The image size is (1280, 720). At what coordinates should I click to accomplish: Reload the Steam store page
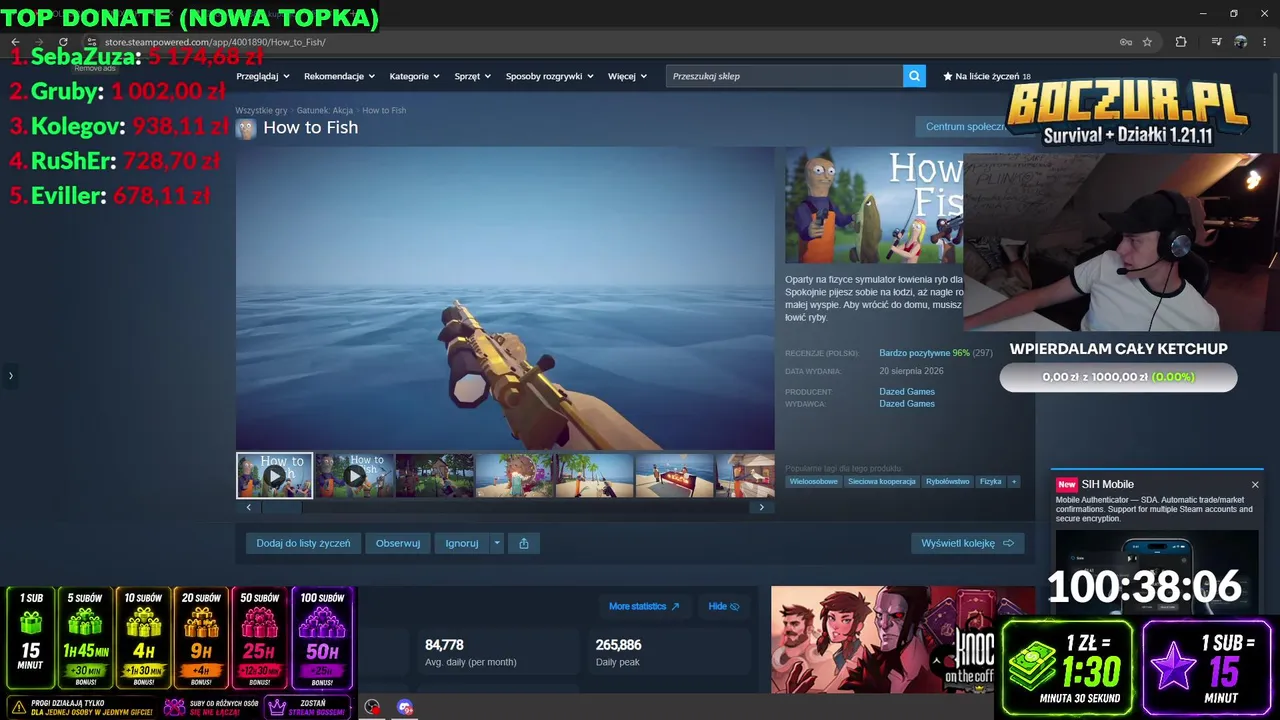point(63,42)
